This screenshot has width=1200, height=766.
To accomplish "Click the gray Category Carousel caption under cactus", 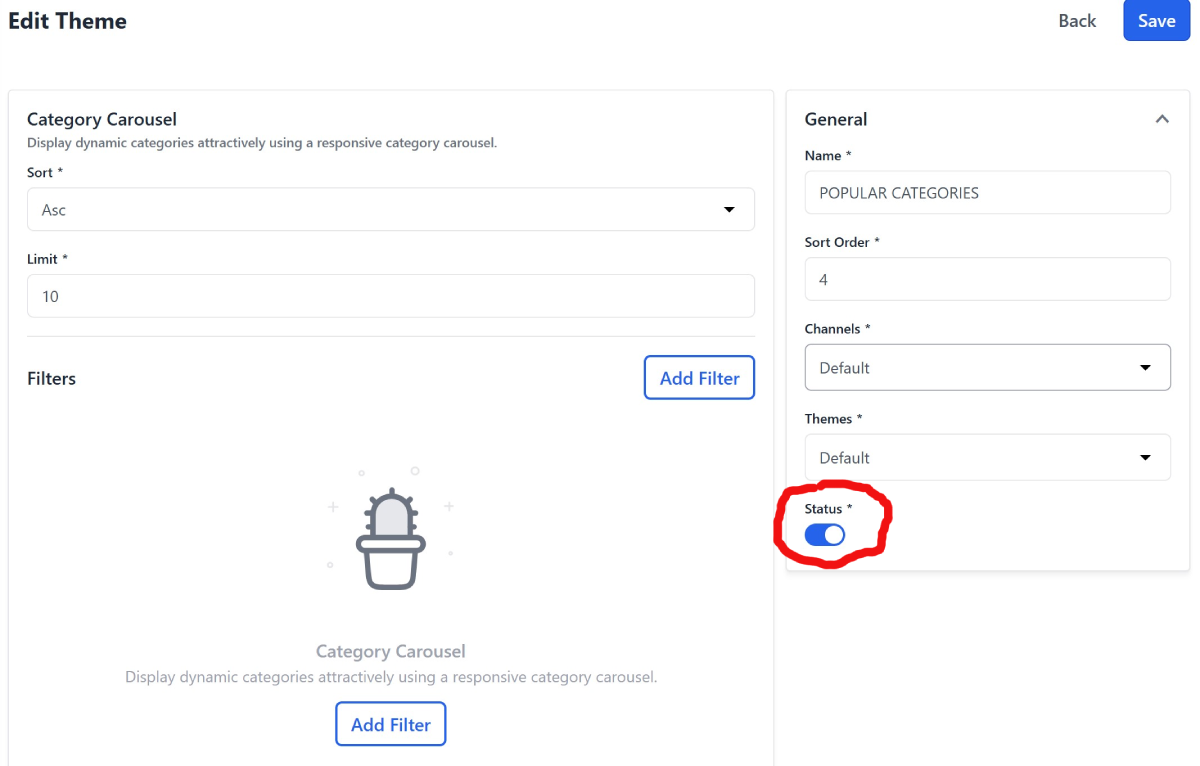I will click(390, 652).
